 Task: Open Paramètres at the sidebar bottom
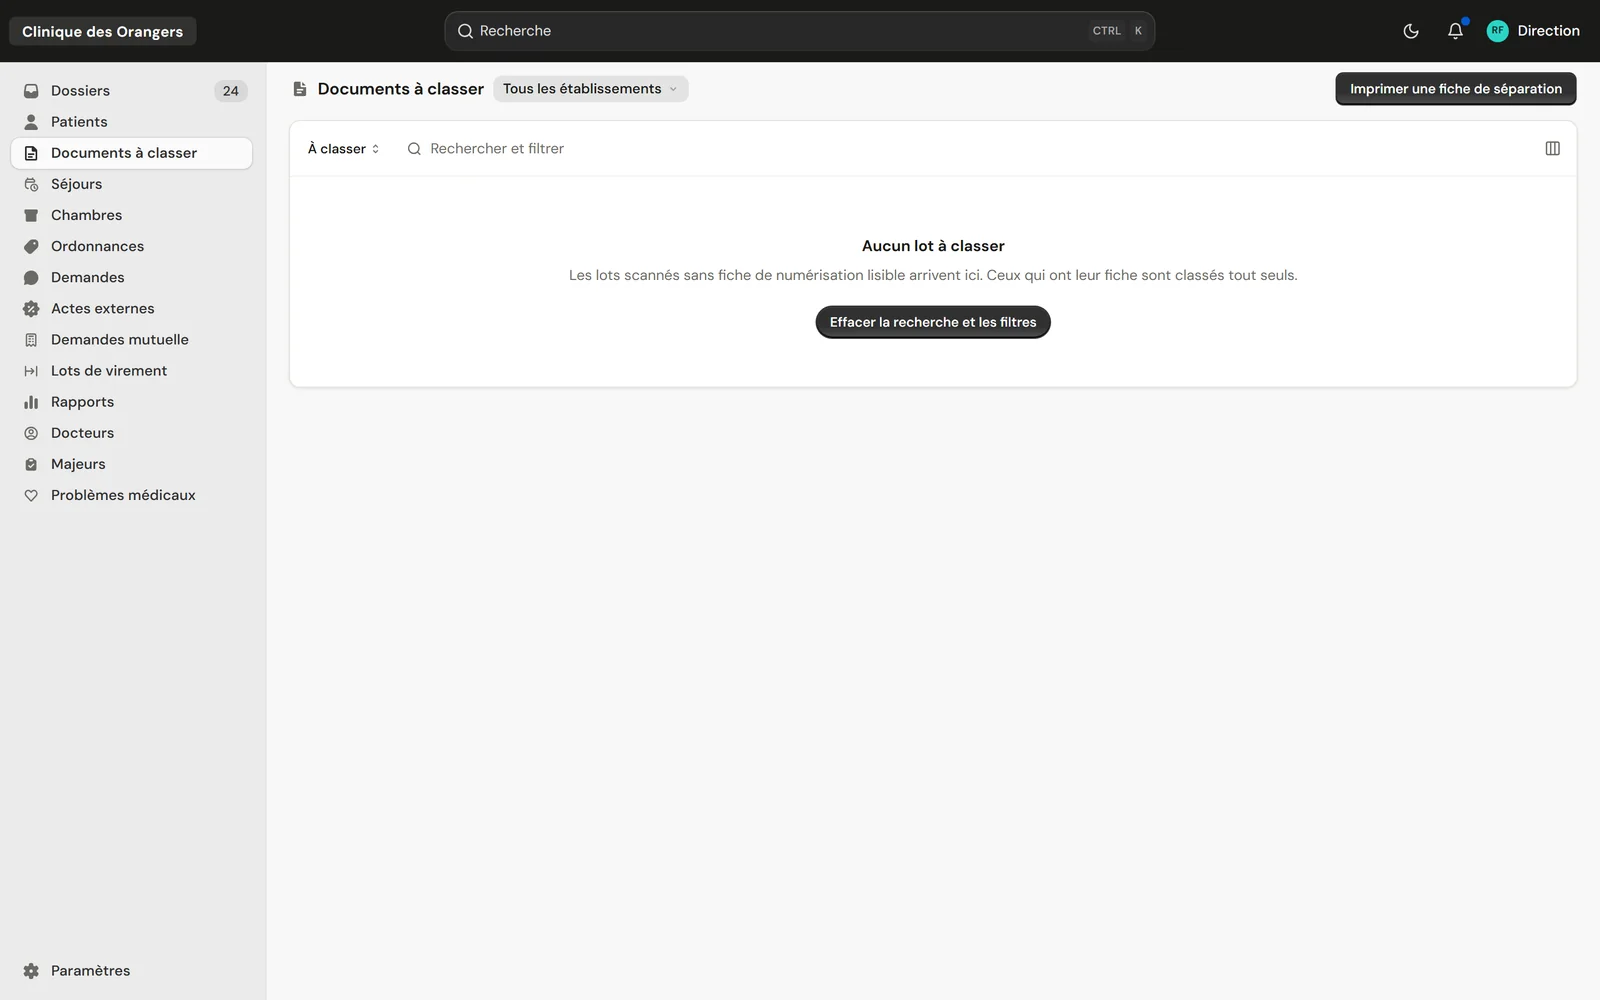(x=132, y=971)
